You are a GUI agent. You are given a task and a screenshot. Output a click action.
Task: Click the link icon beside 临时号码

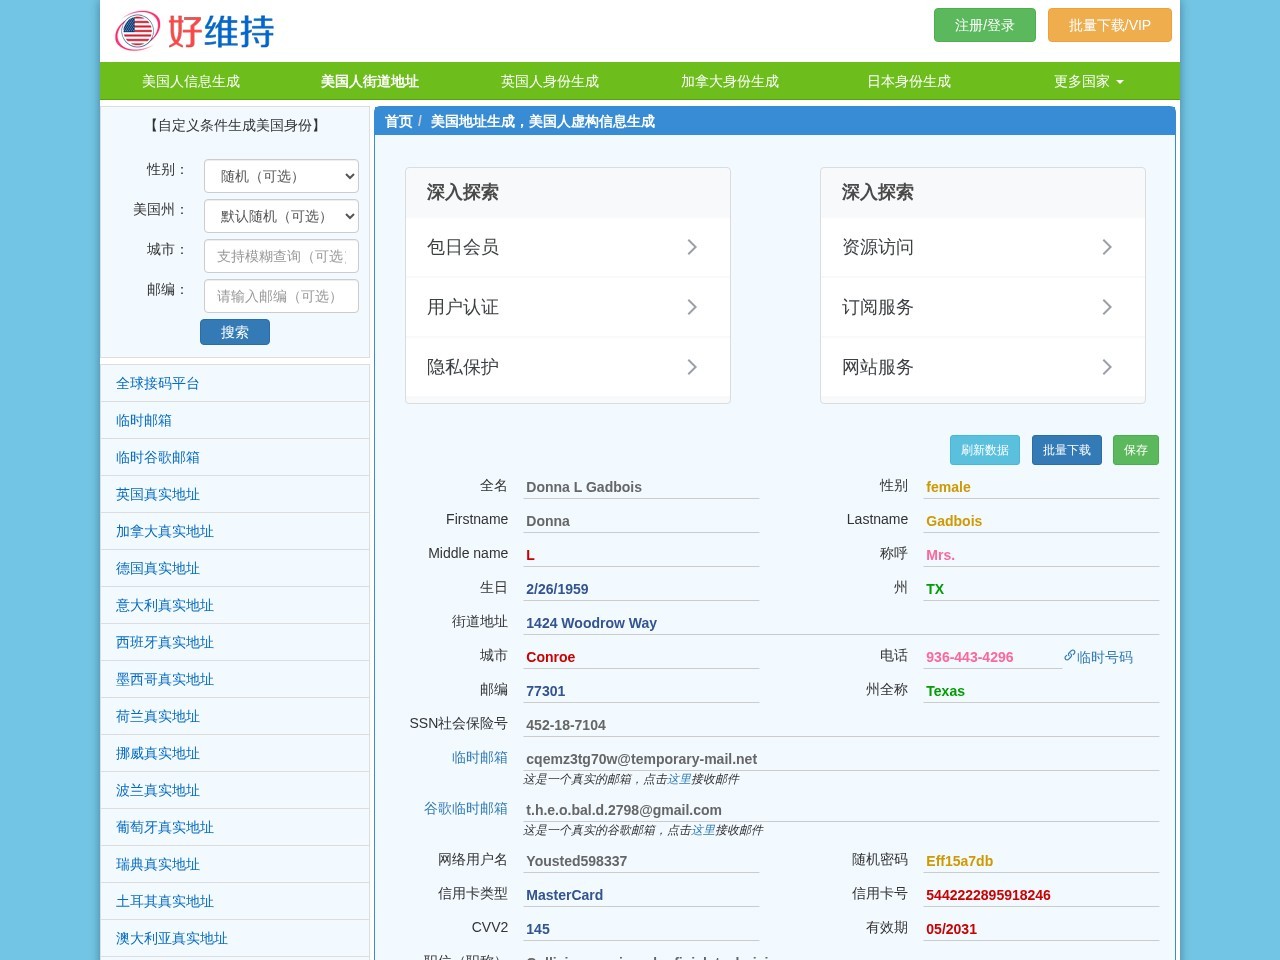(x=1069, y=656)
